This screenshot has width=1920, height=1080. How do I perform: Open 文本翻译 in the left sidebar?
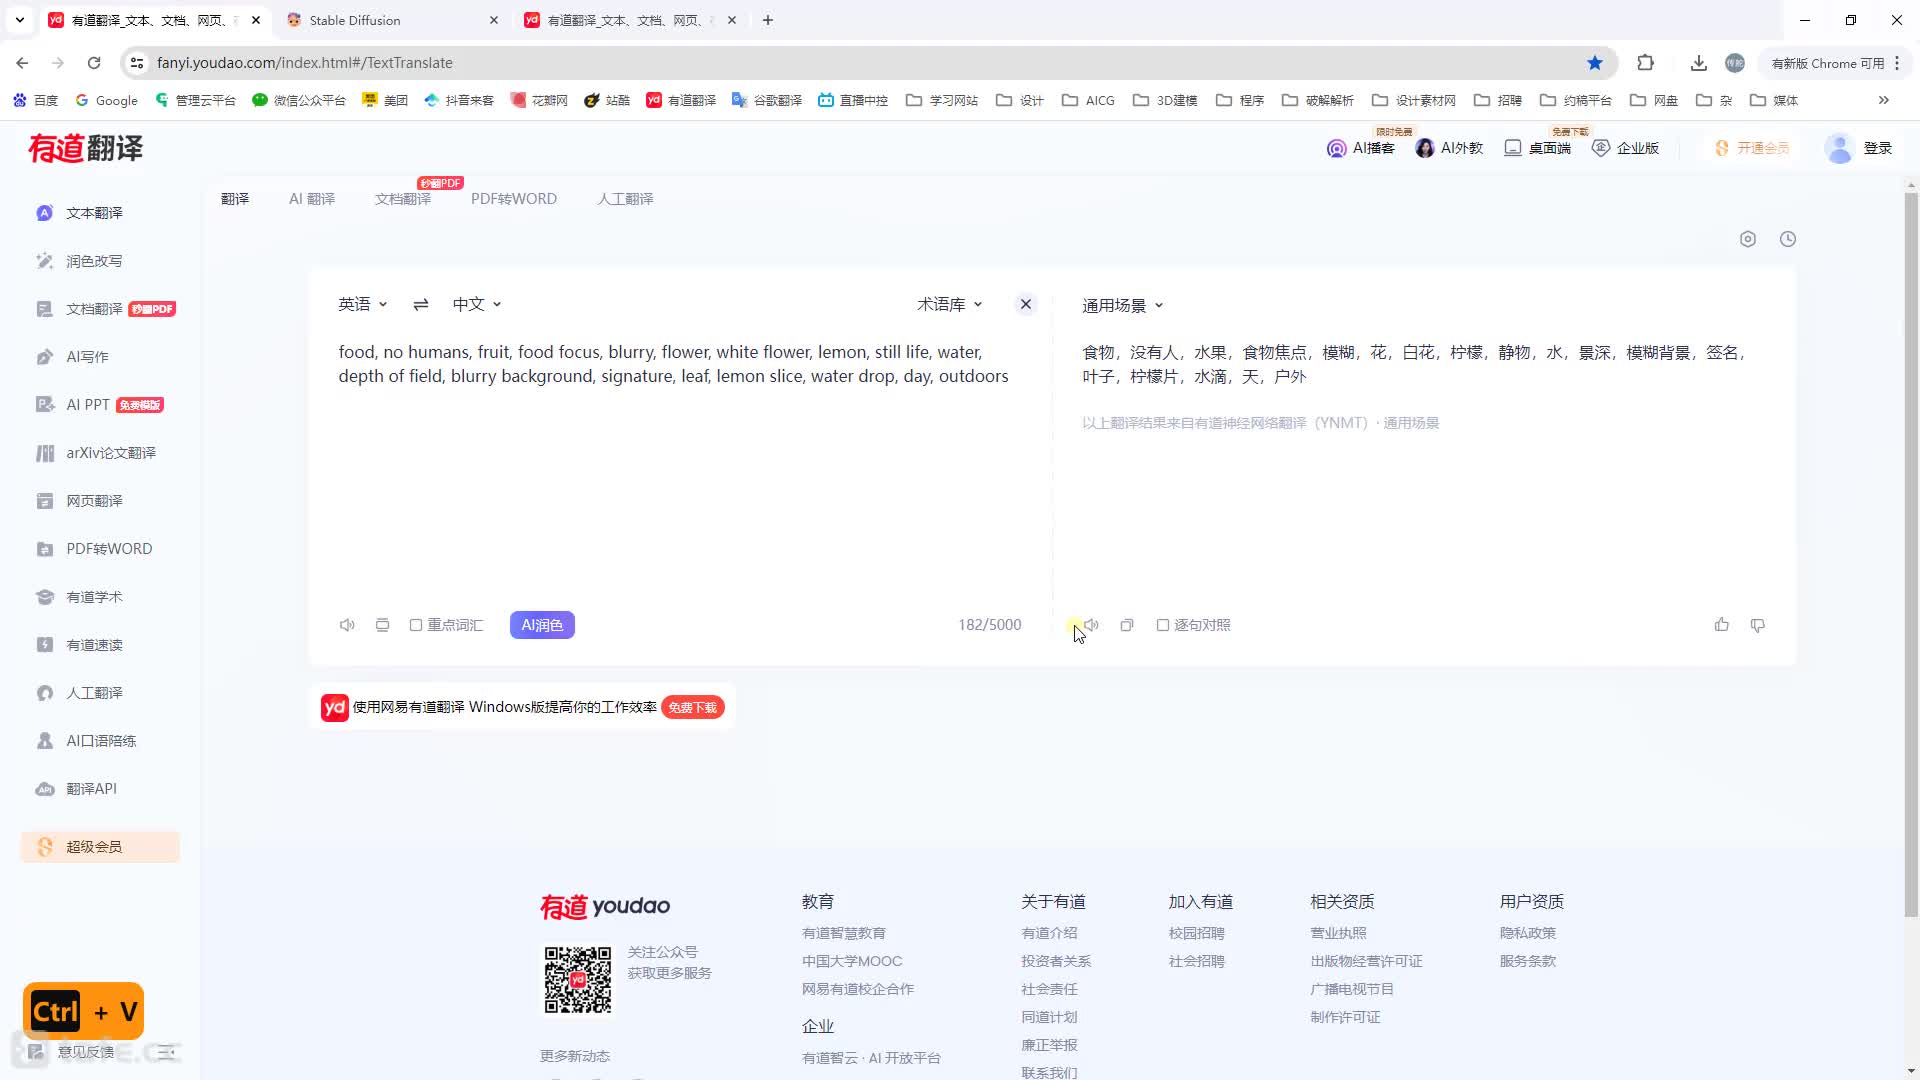pos(80,213)
